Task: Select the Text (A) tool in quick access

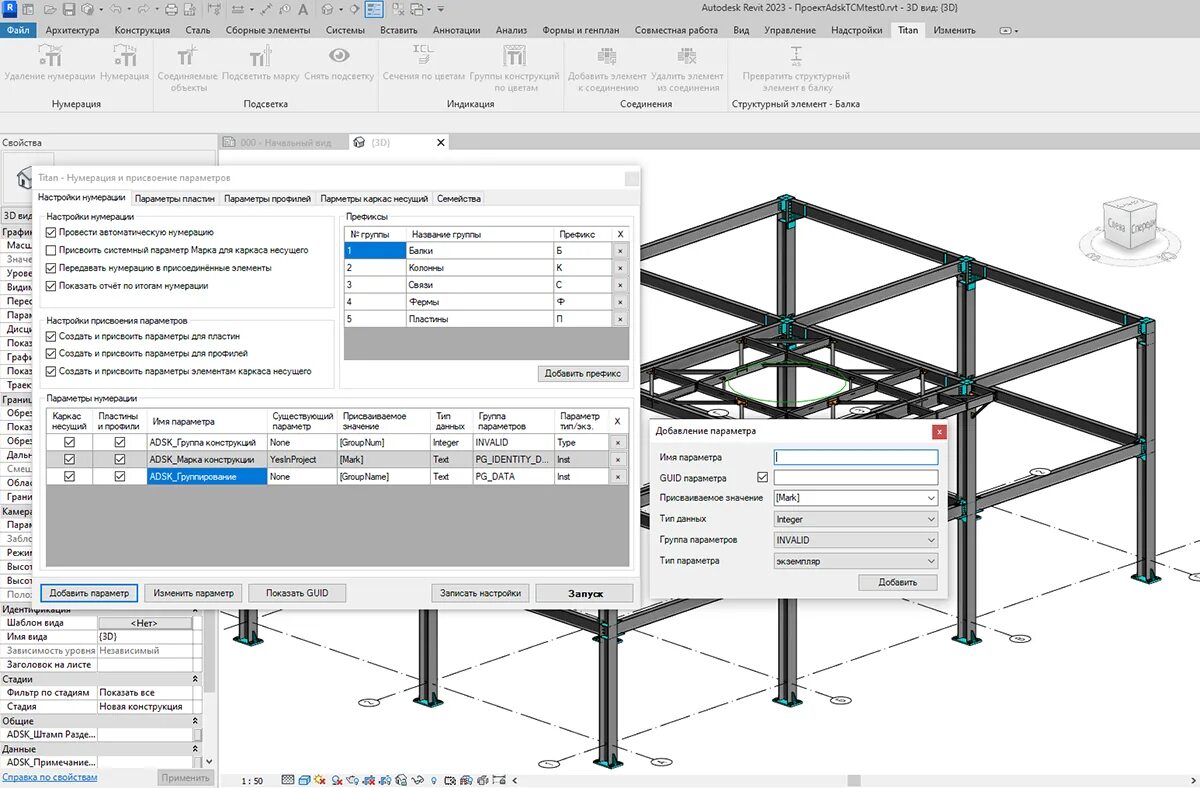Action: (x=302, y=9)
